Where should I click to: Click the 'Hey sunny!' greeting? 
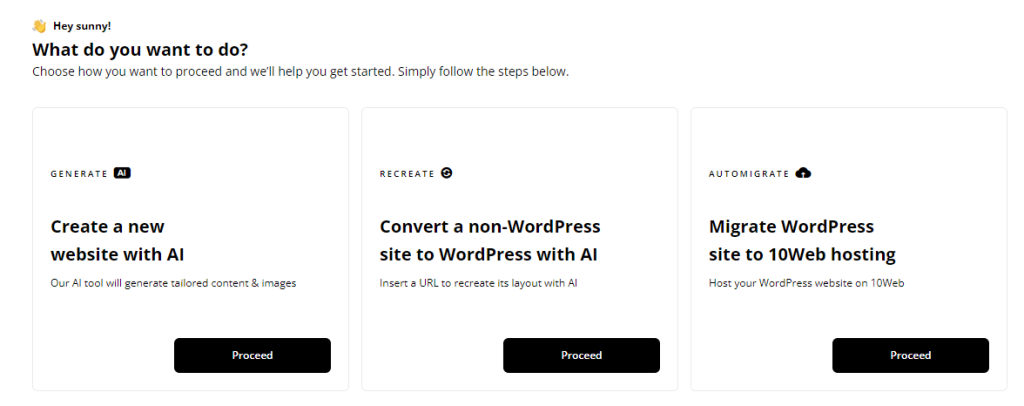tap(82, 26)
